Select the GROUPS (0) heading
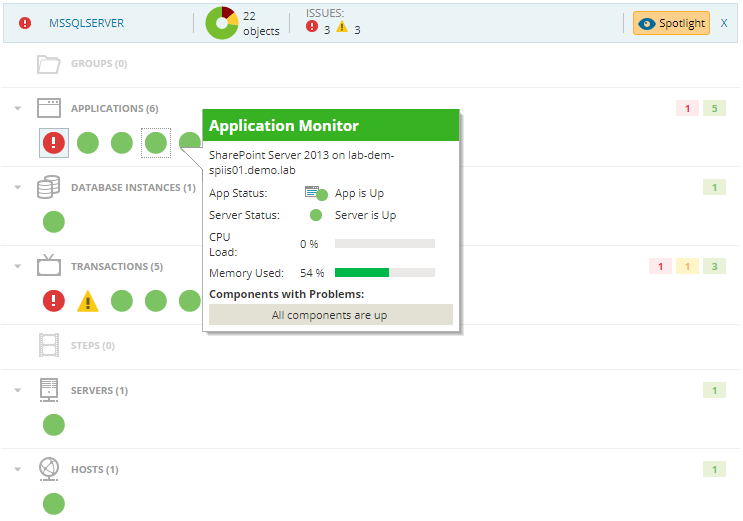The height and width of the screenshot is (521, 743). [99, 64]
